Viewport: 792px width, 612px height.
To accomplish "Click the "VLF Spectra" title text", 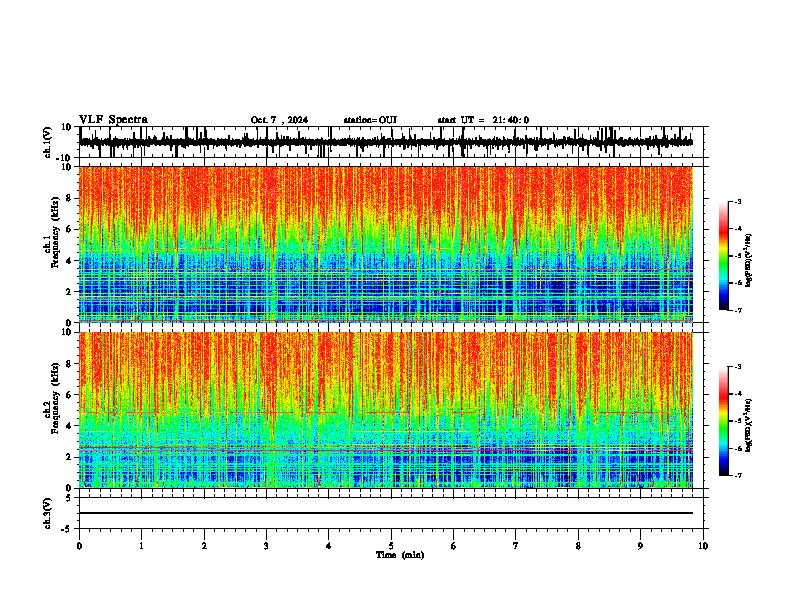I will [113, 120].
